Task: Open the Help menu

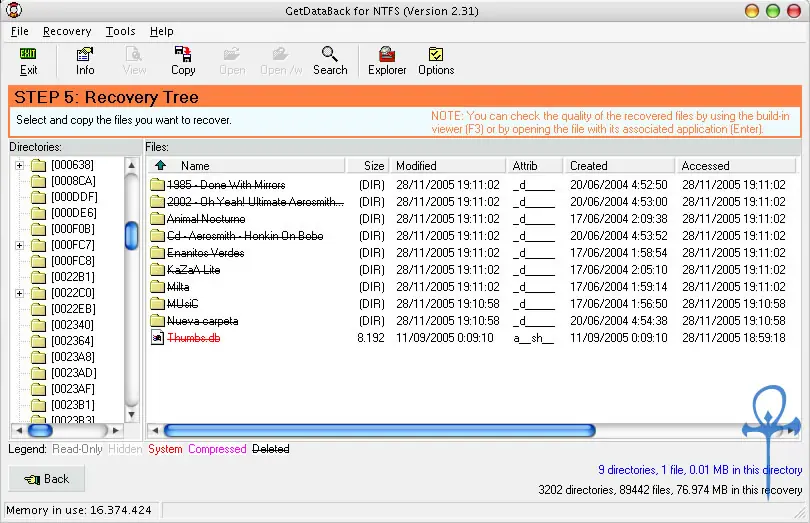Action: click(x=162, y=32)
